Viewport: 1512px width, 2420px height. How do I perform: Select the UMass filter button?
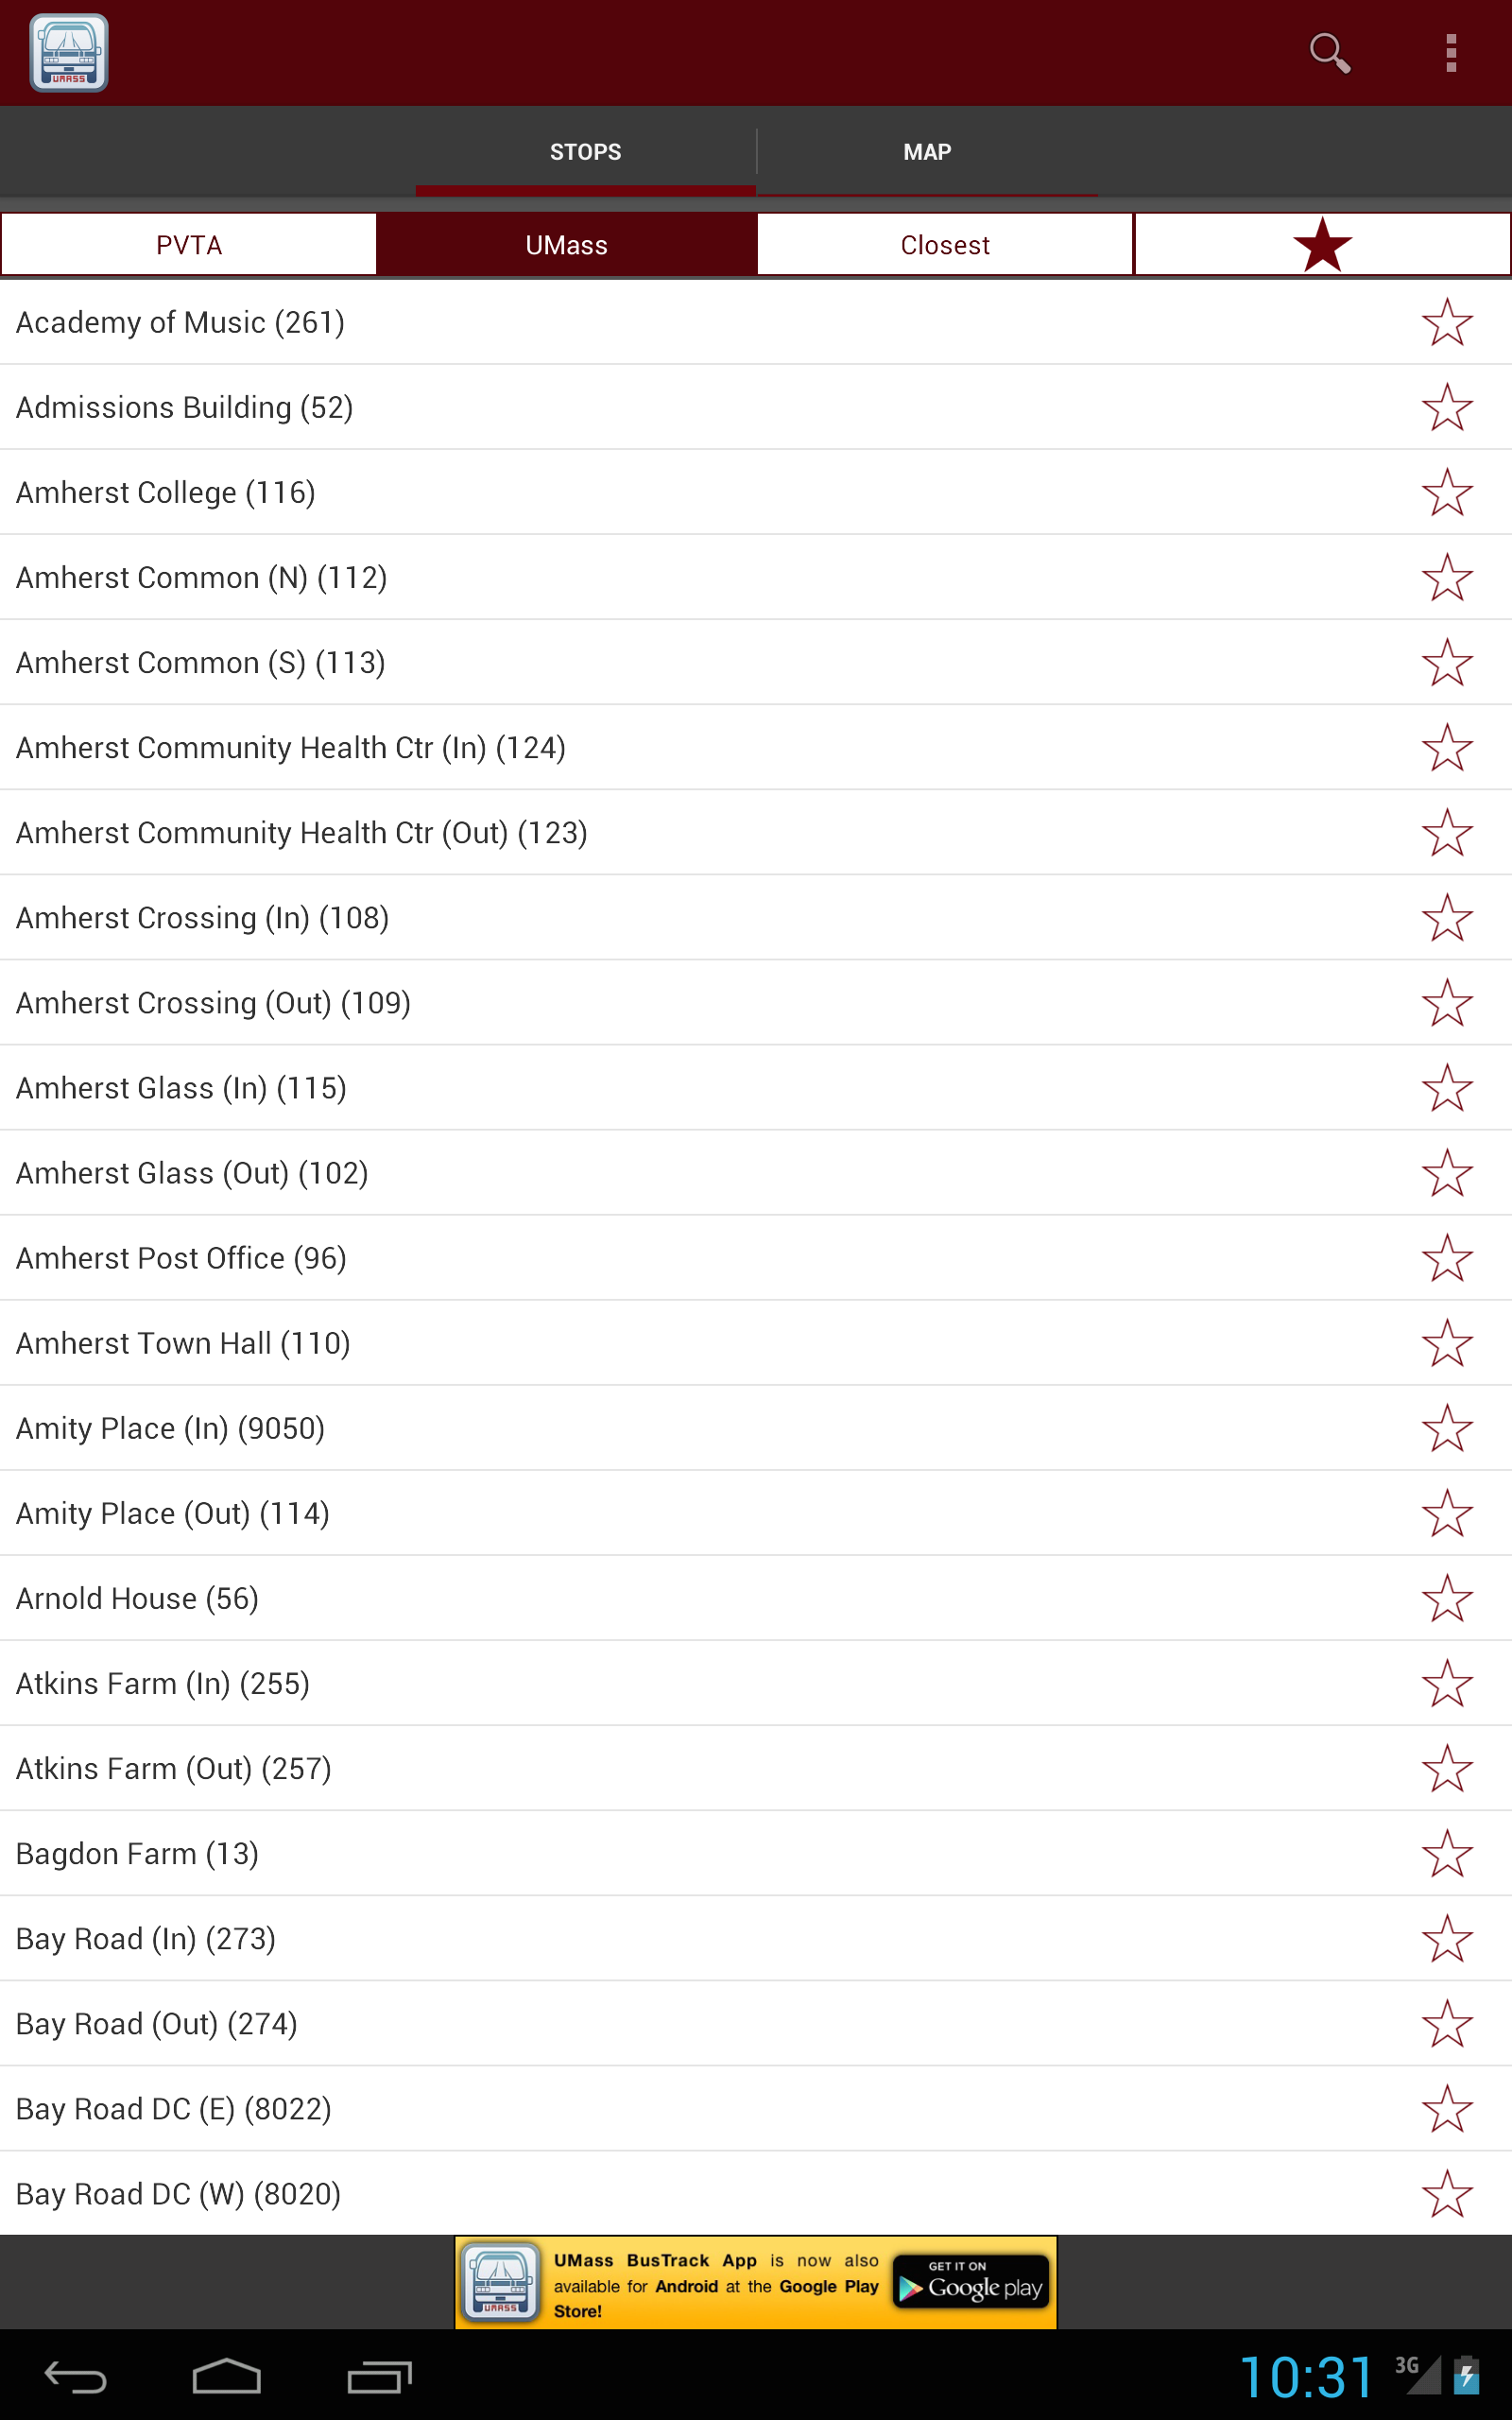[566, 245]
